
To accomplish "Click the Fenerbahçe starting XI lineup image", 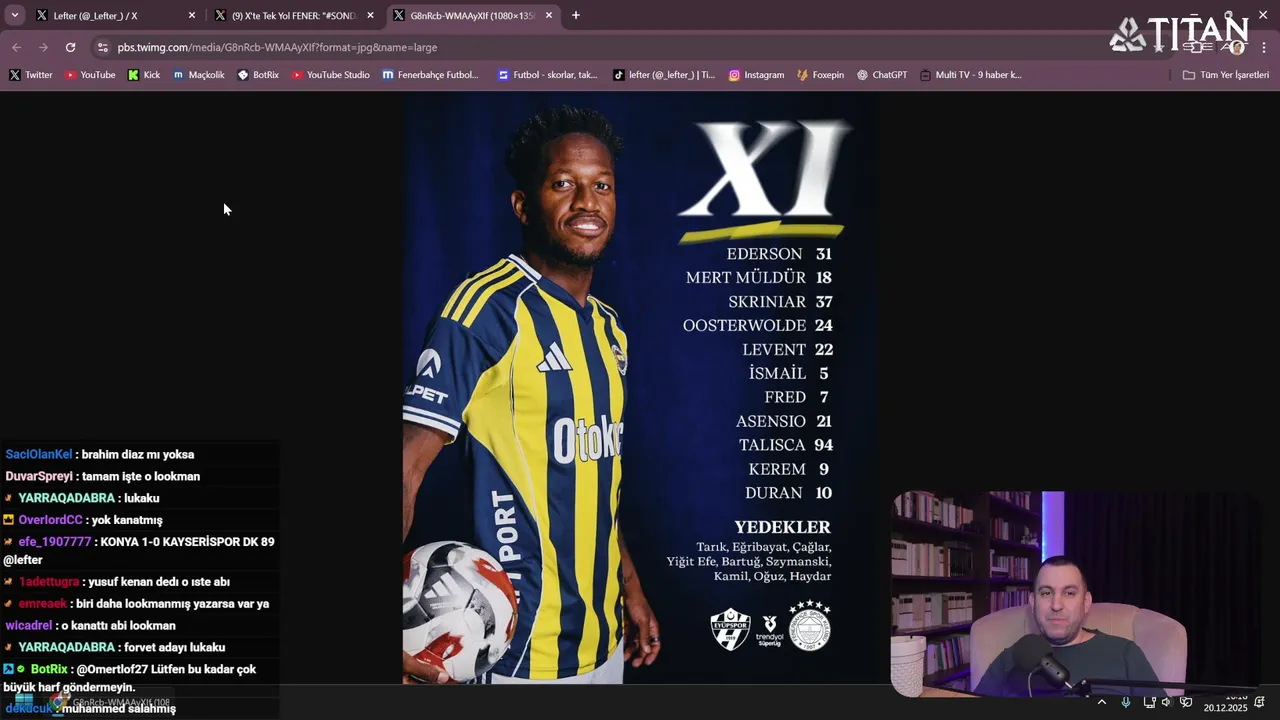I will (x=641, y=388).
